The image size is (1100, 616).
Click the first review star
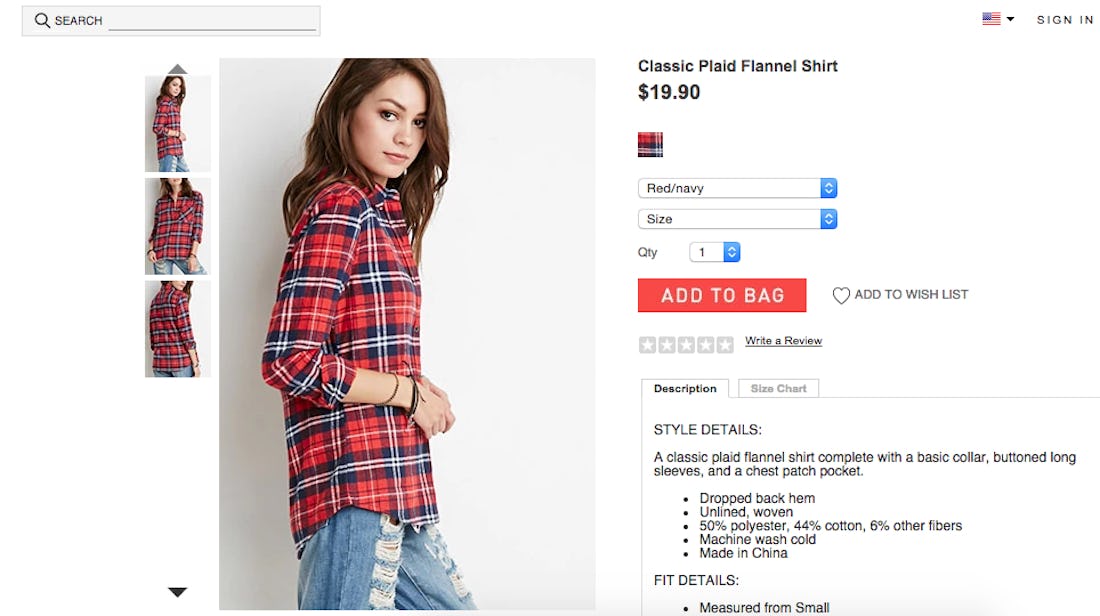pyautogui.click(x=647, y=345)
